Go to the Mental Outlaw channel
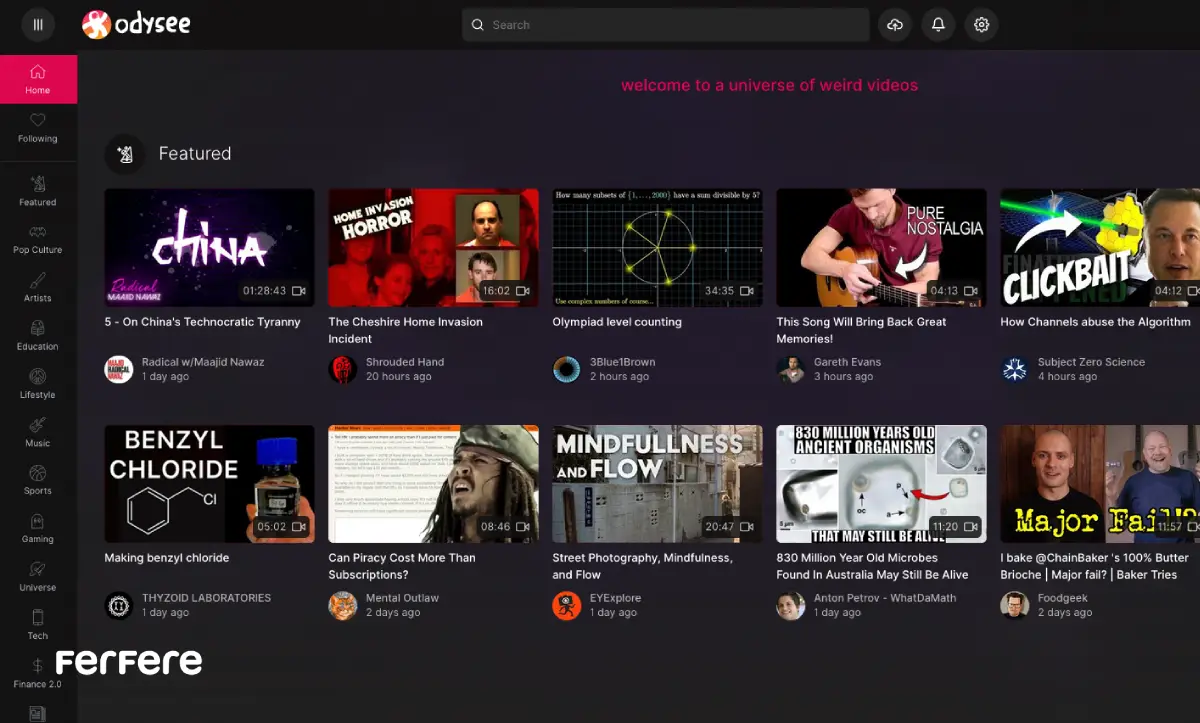Screen dimensions: 1200x723 pyautogui.click(x=402, y=598)
